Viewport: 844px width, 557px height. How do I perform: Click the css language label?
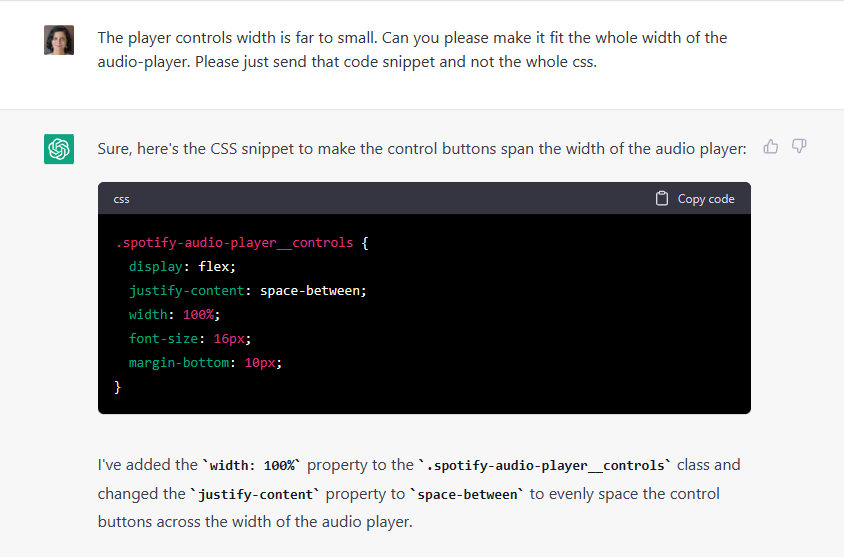(x=121, y=199)
